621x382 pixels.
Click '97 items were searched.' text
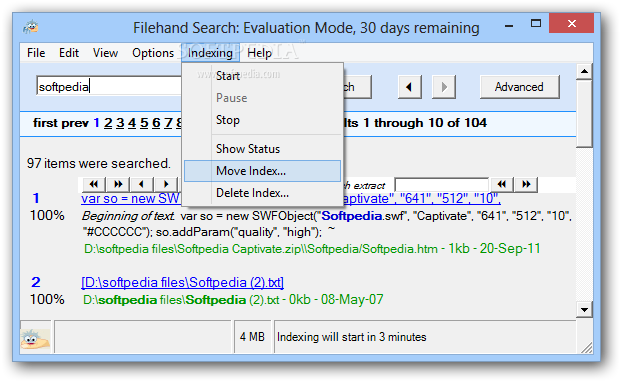[x=99, y=163]
